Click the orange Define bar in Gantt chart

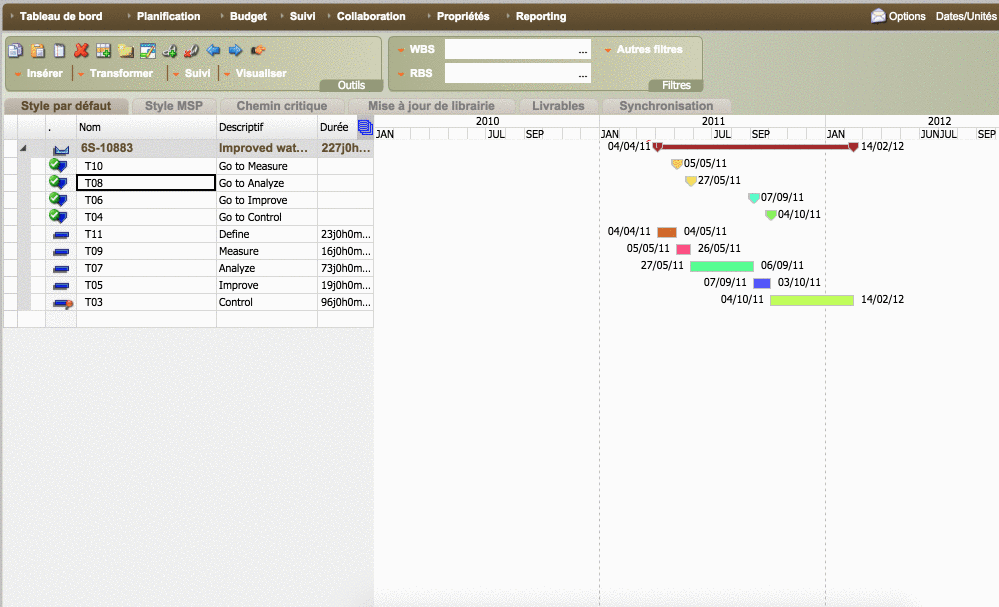pyautogui.click(x=666, y=232)
